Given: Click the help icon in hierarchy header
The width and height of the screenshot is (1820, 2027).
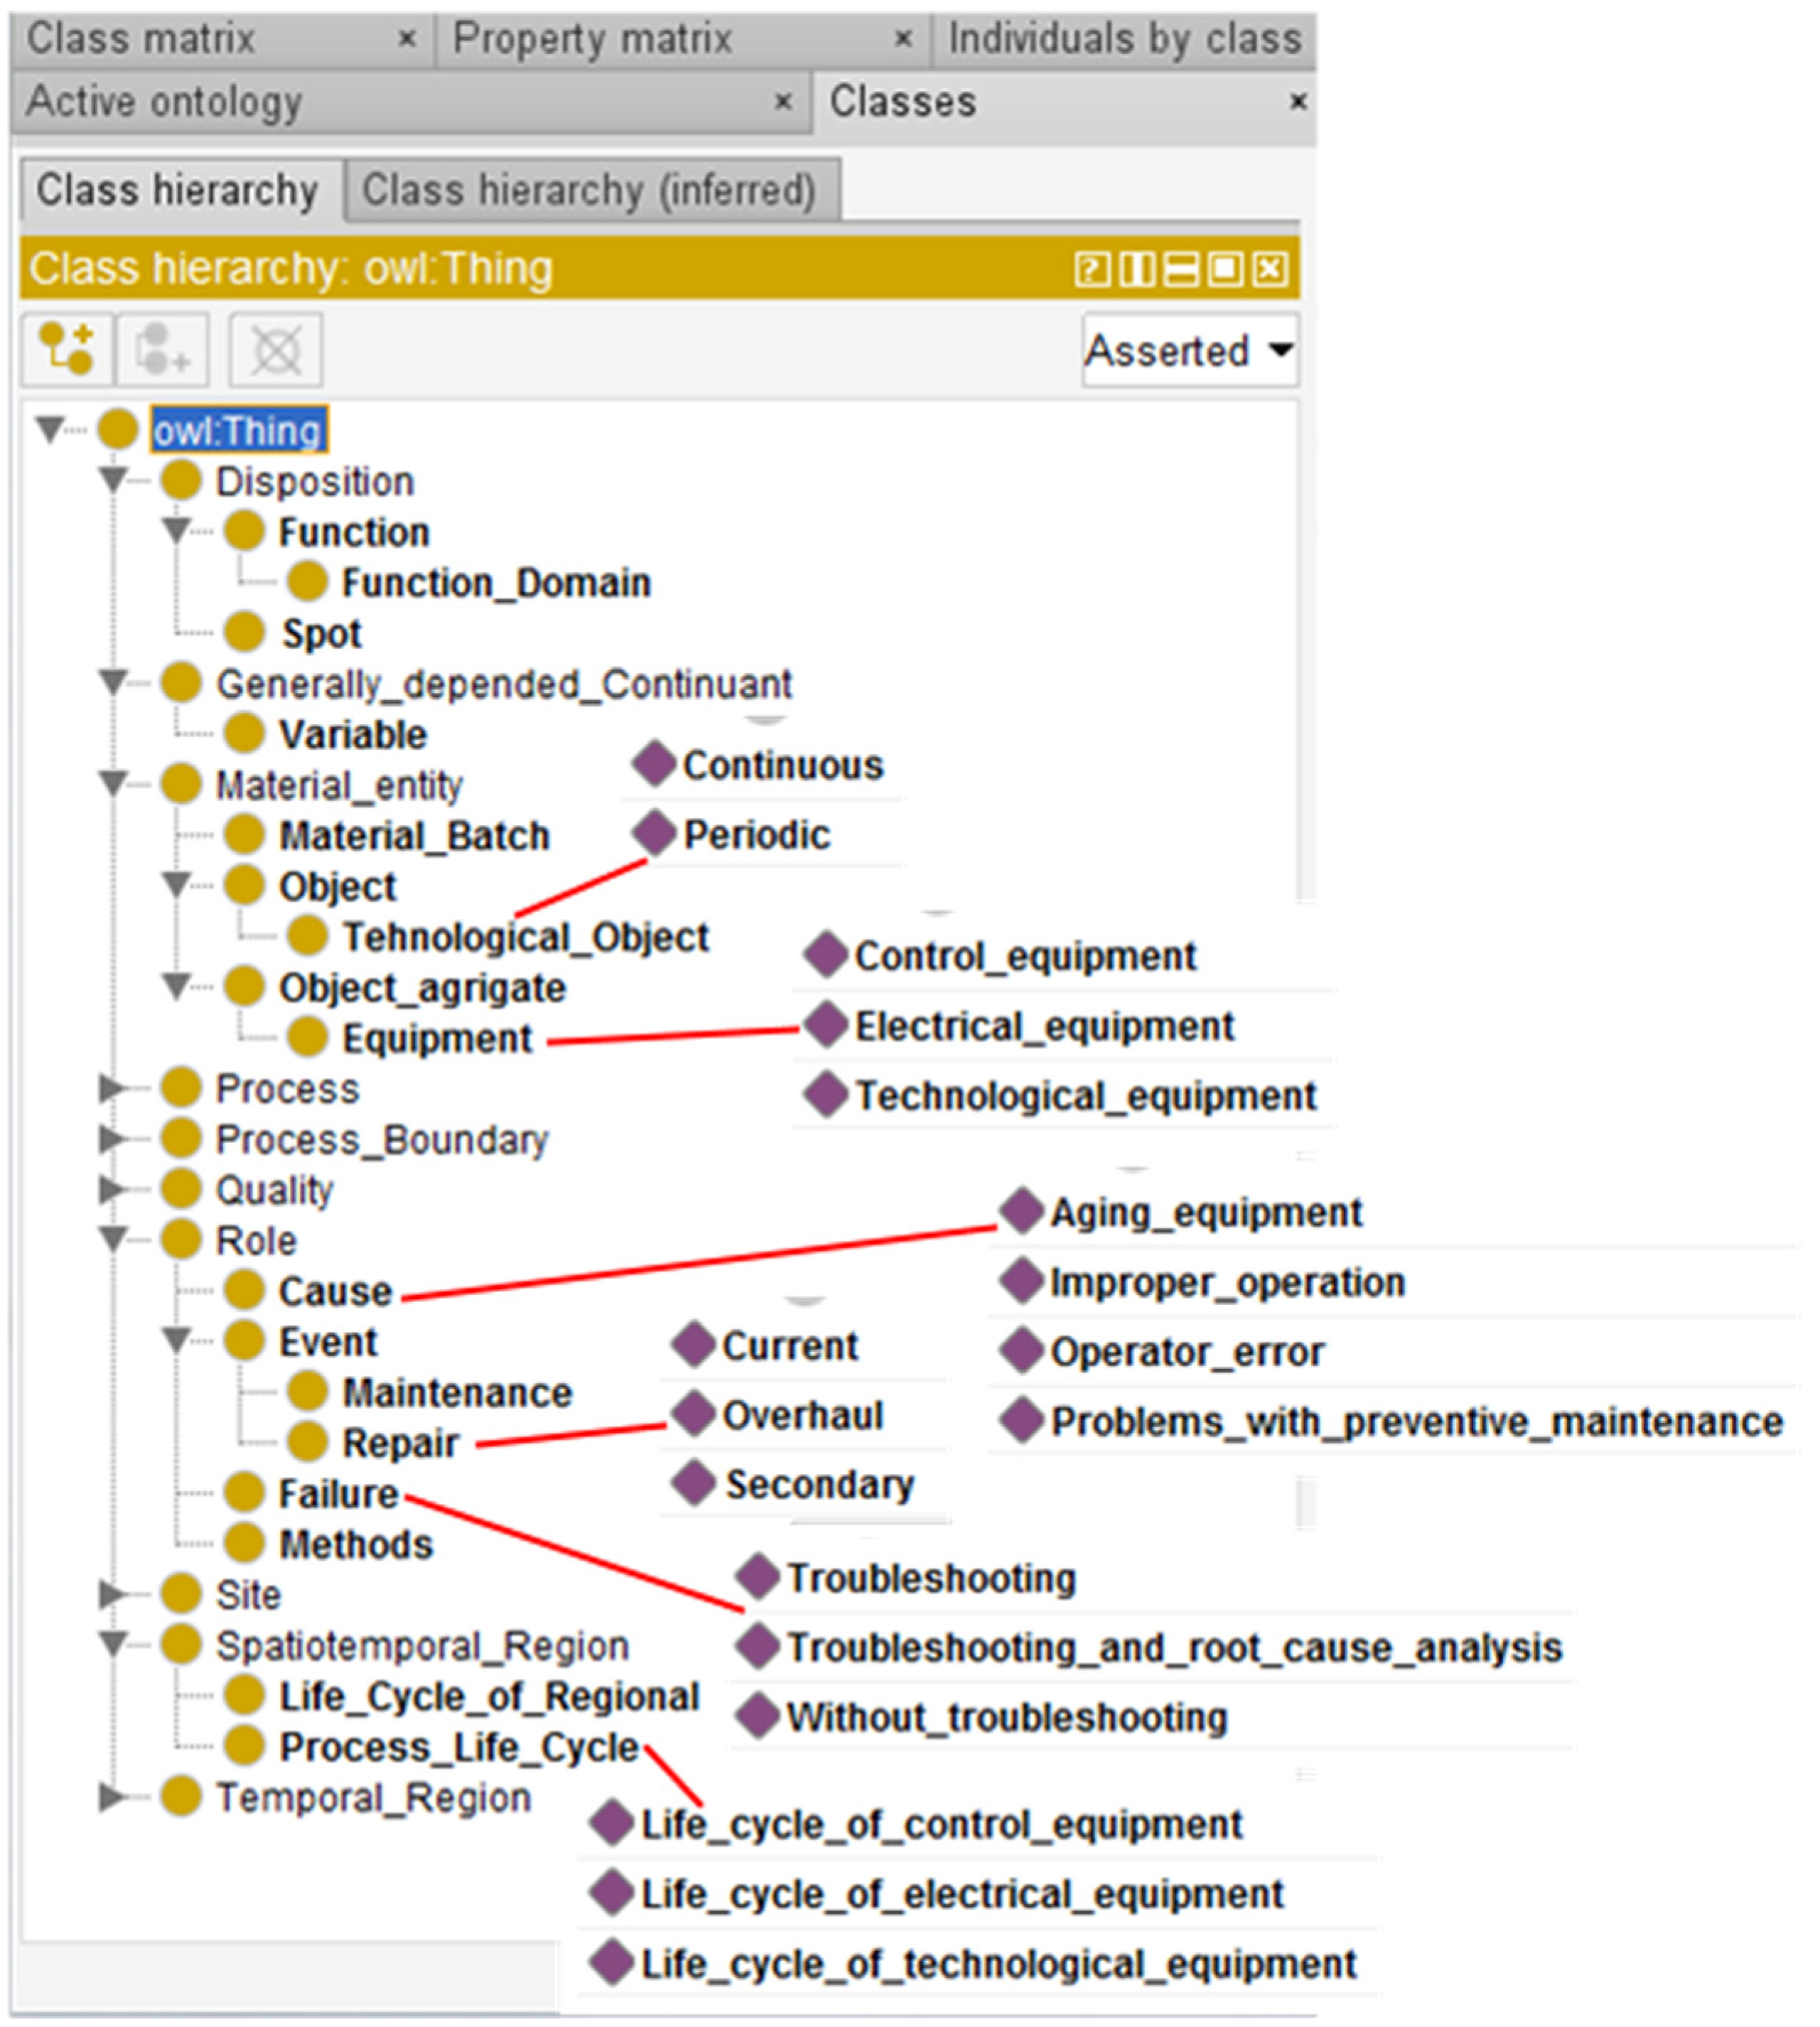Looking at the screenshot, I should tap(1092, 269).
